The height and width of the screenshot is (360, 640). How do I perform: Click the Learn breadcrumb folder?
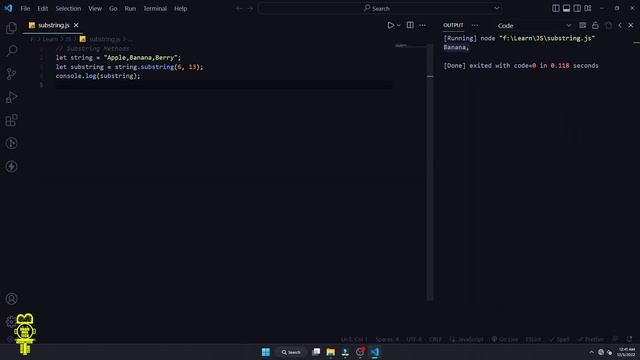[x=50, y=39]
